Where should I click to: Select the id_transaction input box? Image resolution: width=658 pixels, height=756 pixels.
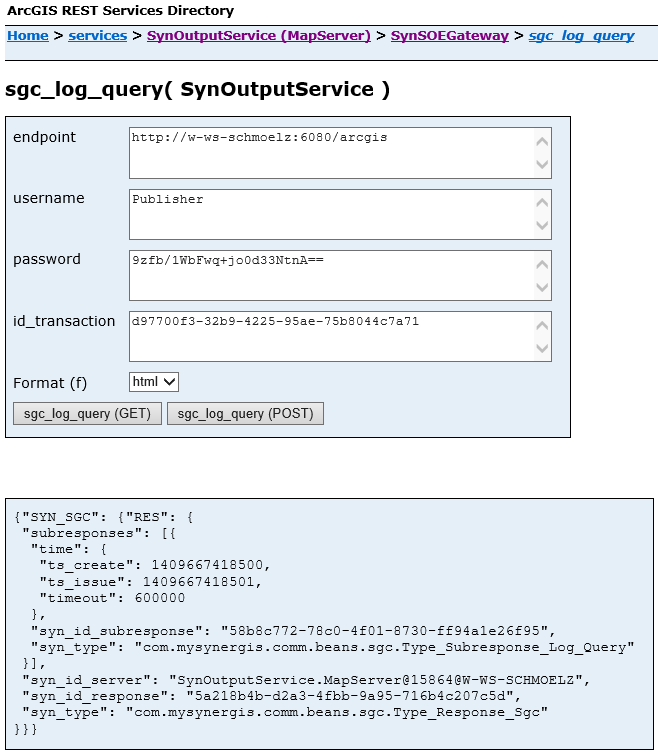(x=330, y=337)
